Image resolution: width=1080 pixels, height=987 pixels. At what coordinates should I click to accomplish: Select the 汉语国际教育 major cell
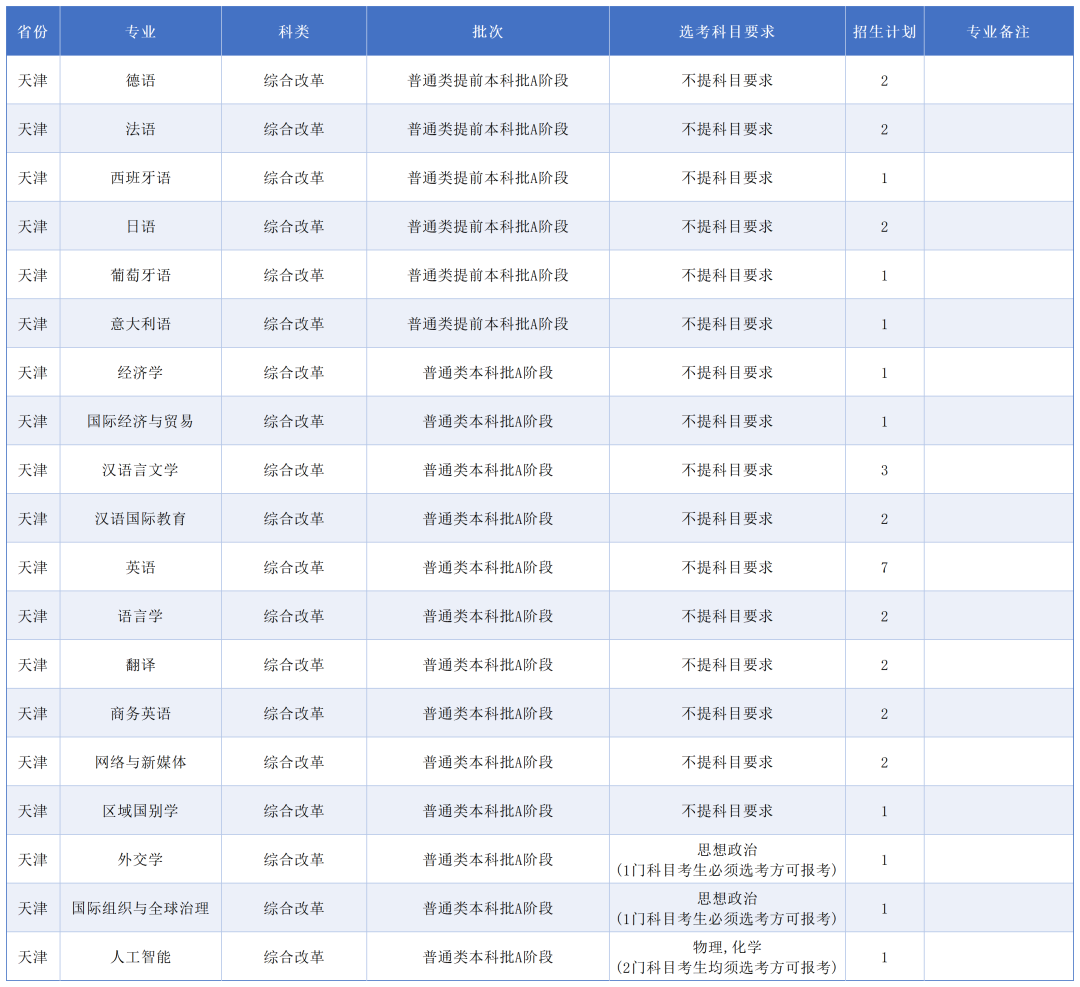(x=141, y=519)
